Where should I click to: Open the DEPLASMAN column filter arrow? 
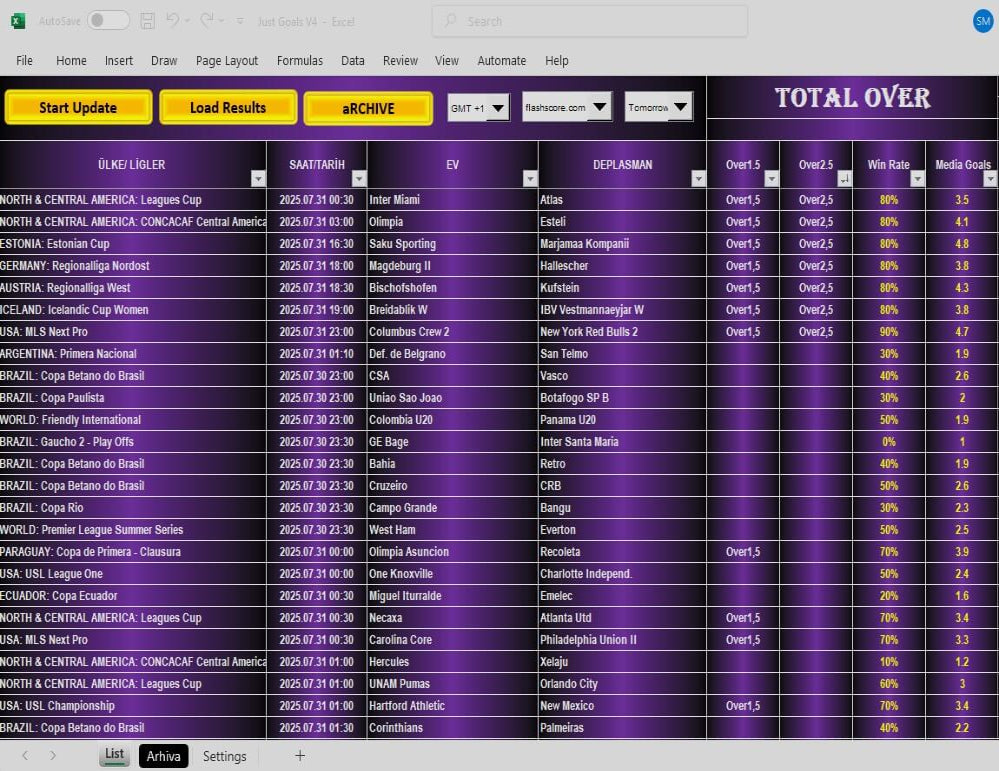point(699,178)
